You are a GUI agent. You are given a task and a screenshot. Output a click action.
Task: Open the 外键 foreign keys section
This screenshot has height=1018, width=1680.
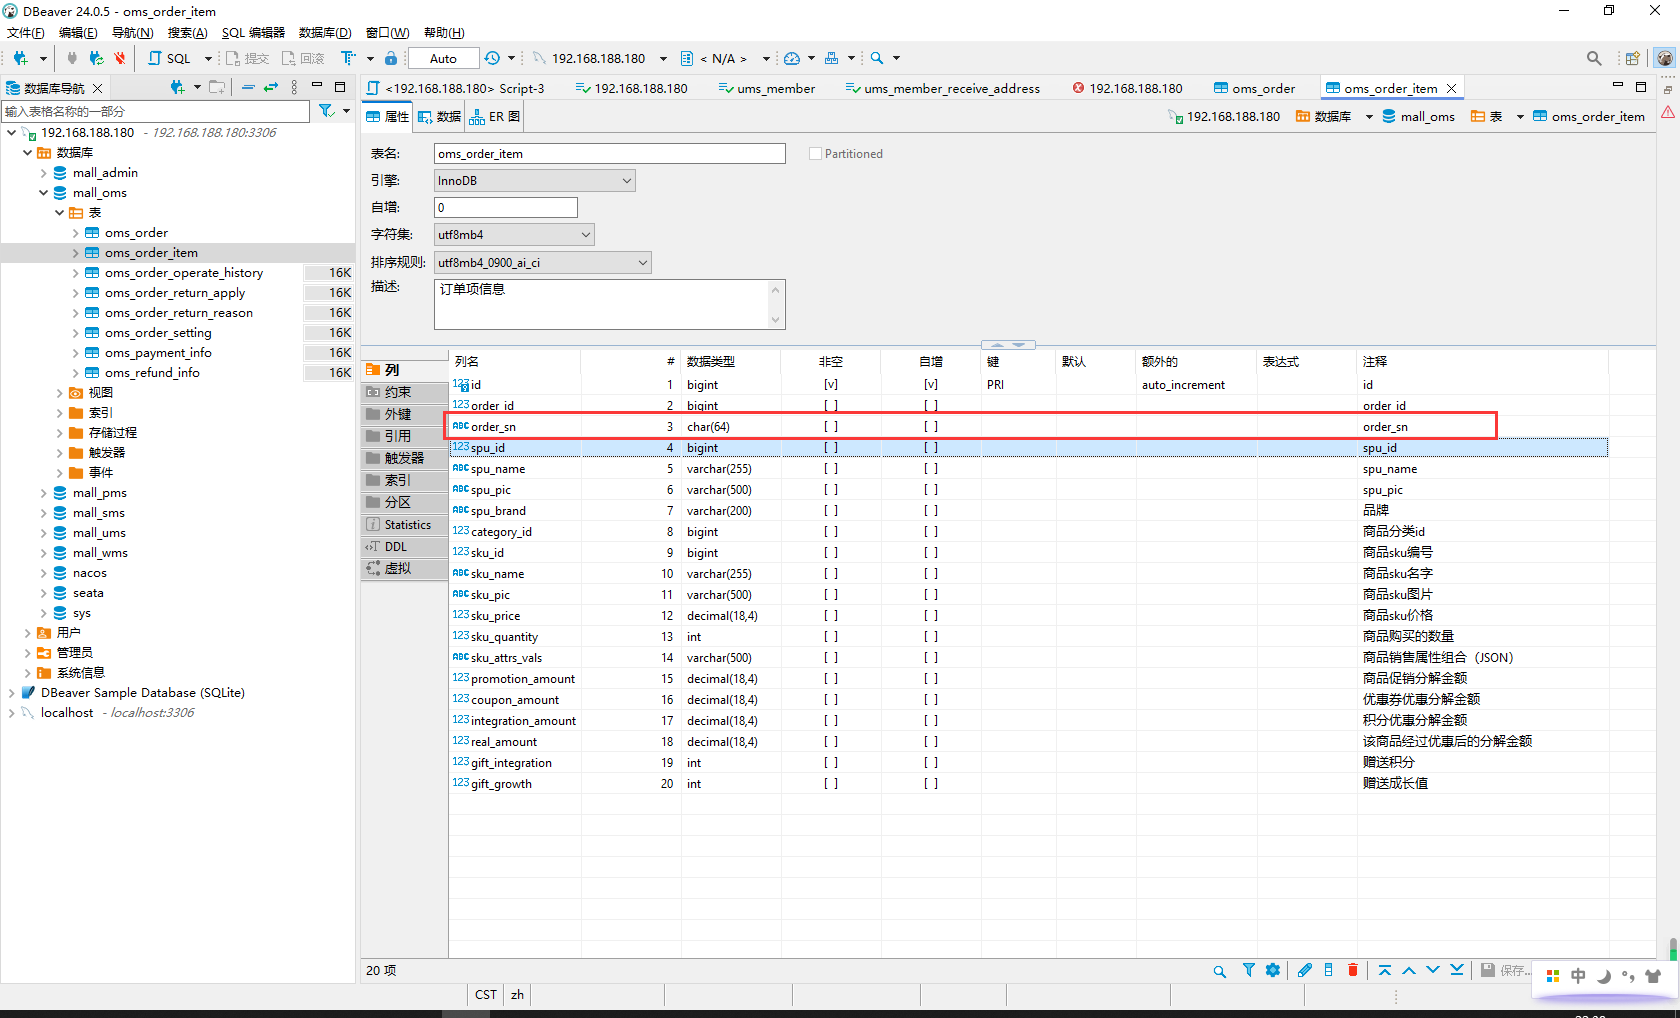click(404, 414)
